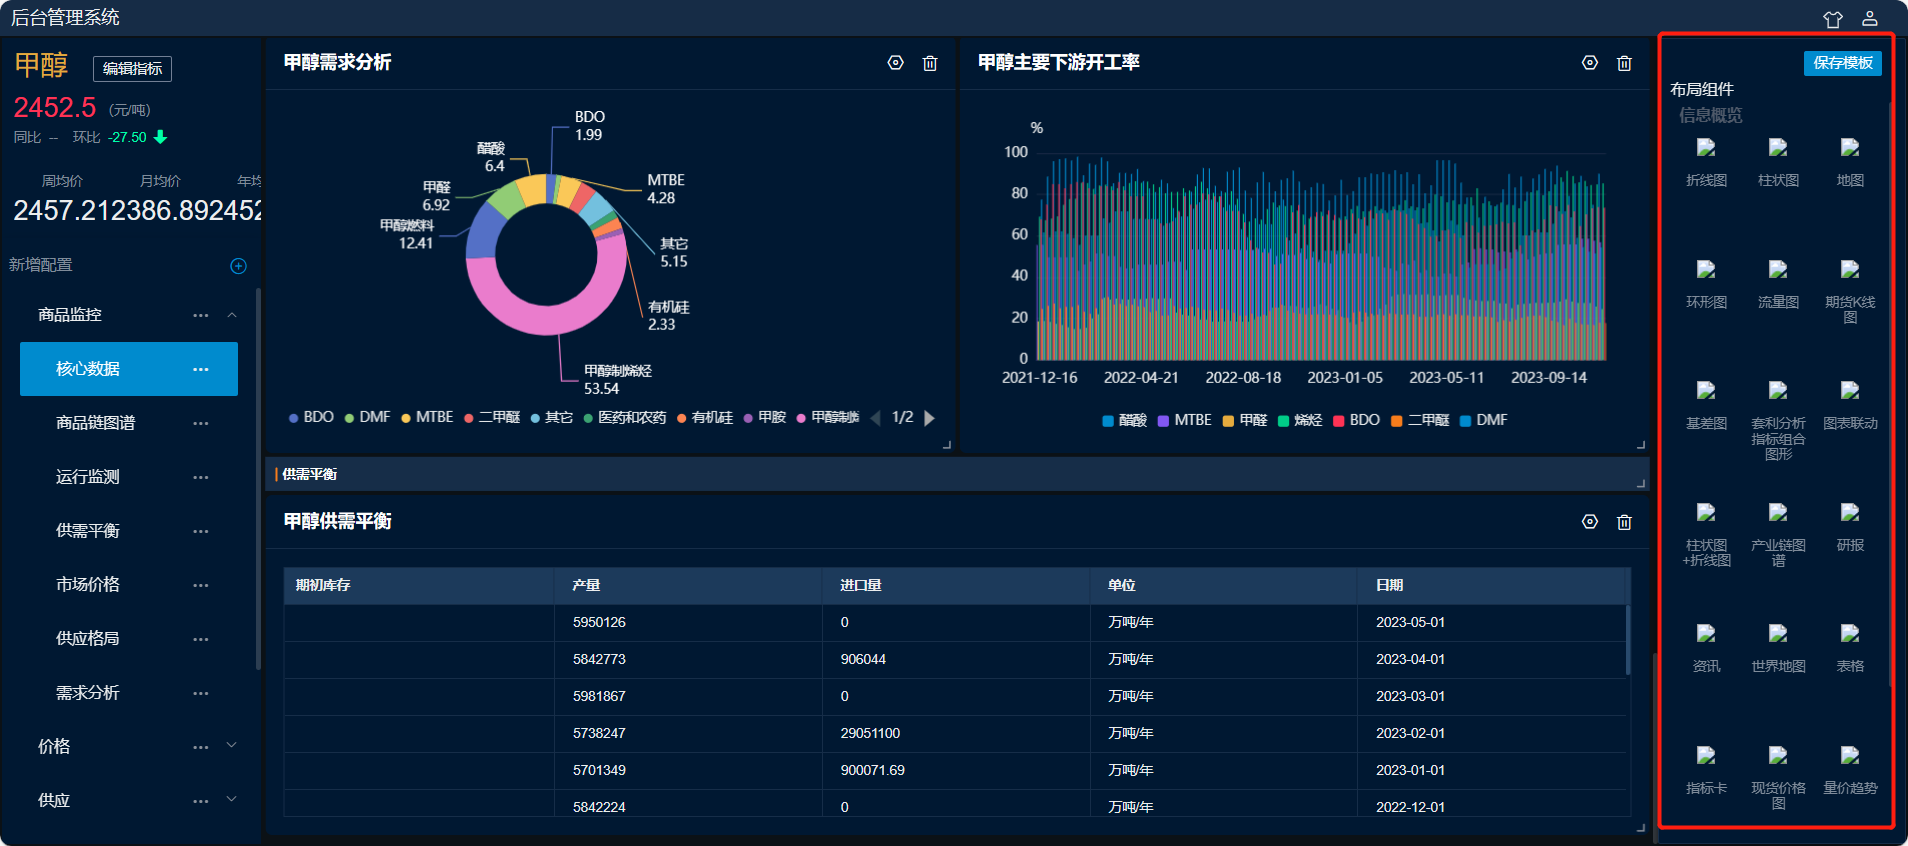The height and width of the screenshot is (846, 1908).
Task: Select the 世界地图 layout component
Action: click(x=1778, y=649)
